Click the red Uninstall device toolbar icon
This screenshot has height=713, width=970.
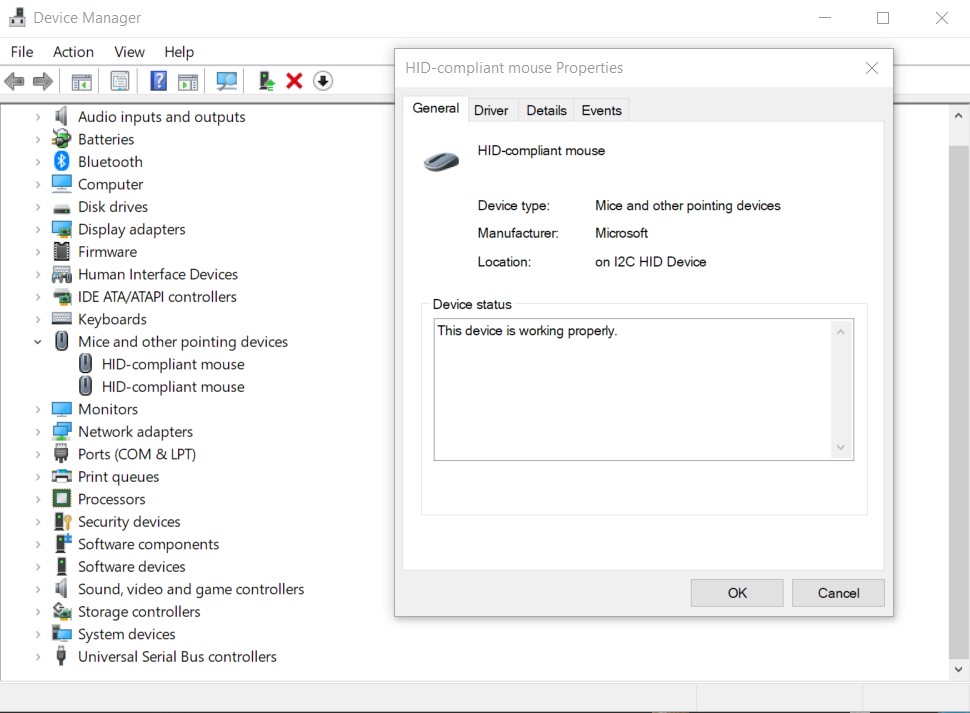click(x=294, y=81)
